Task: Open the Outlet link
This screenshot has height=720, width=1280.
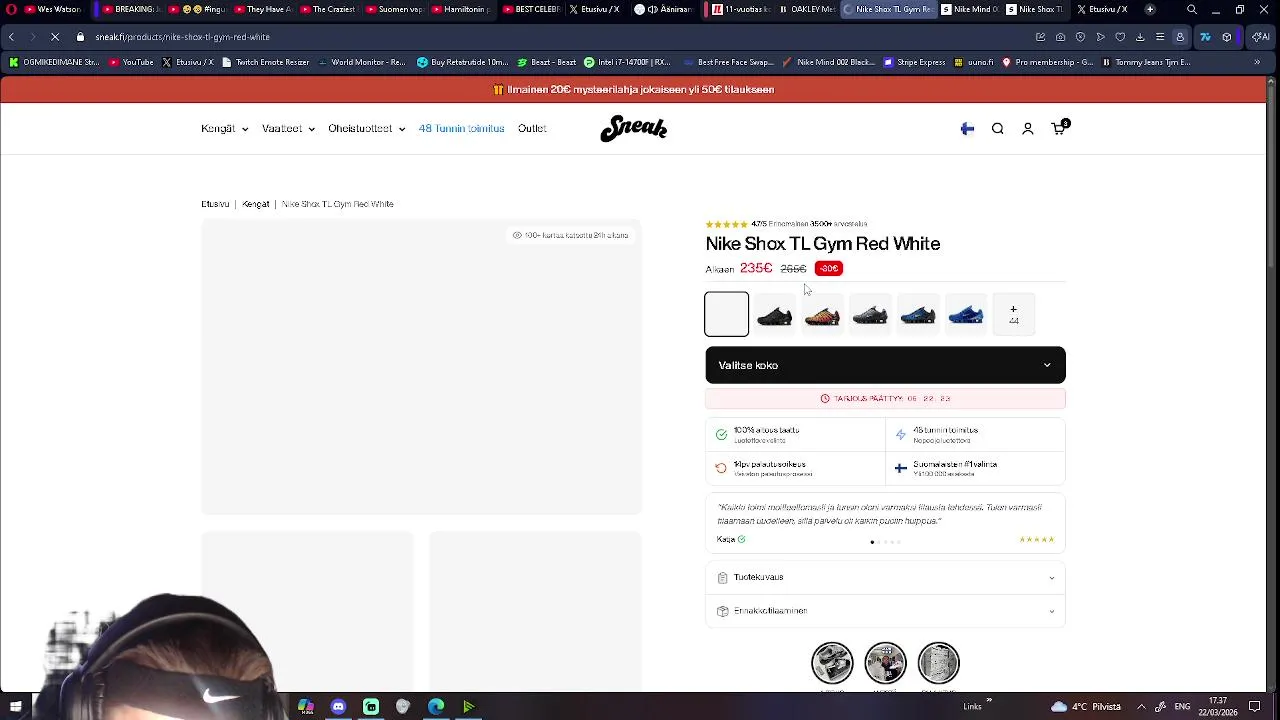Action: tap(532, 129)
